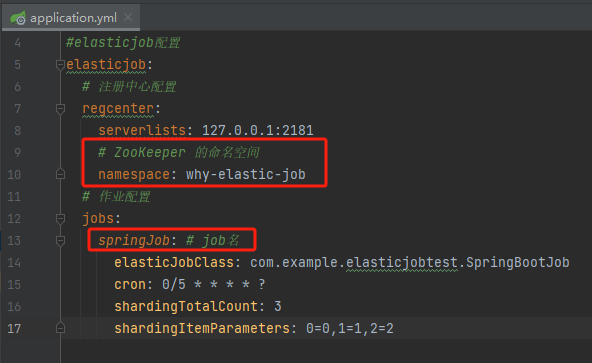Click the fold end marker on line 10
Screen dimensions: 592x363
point(60,175)
